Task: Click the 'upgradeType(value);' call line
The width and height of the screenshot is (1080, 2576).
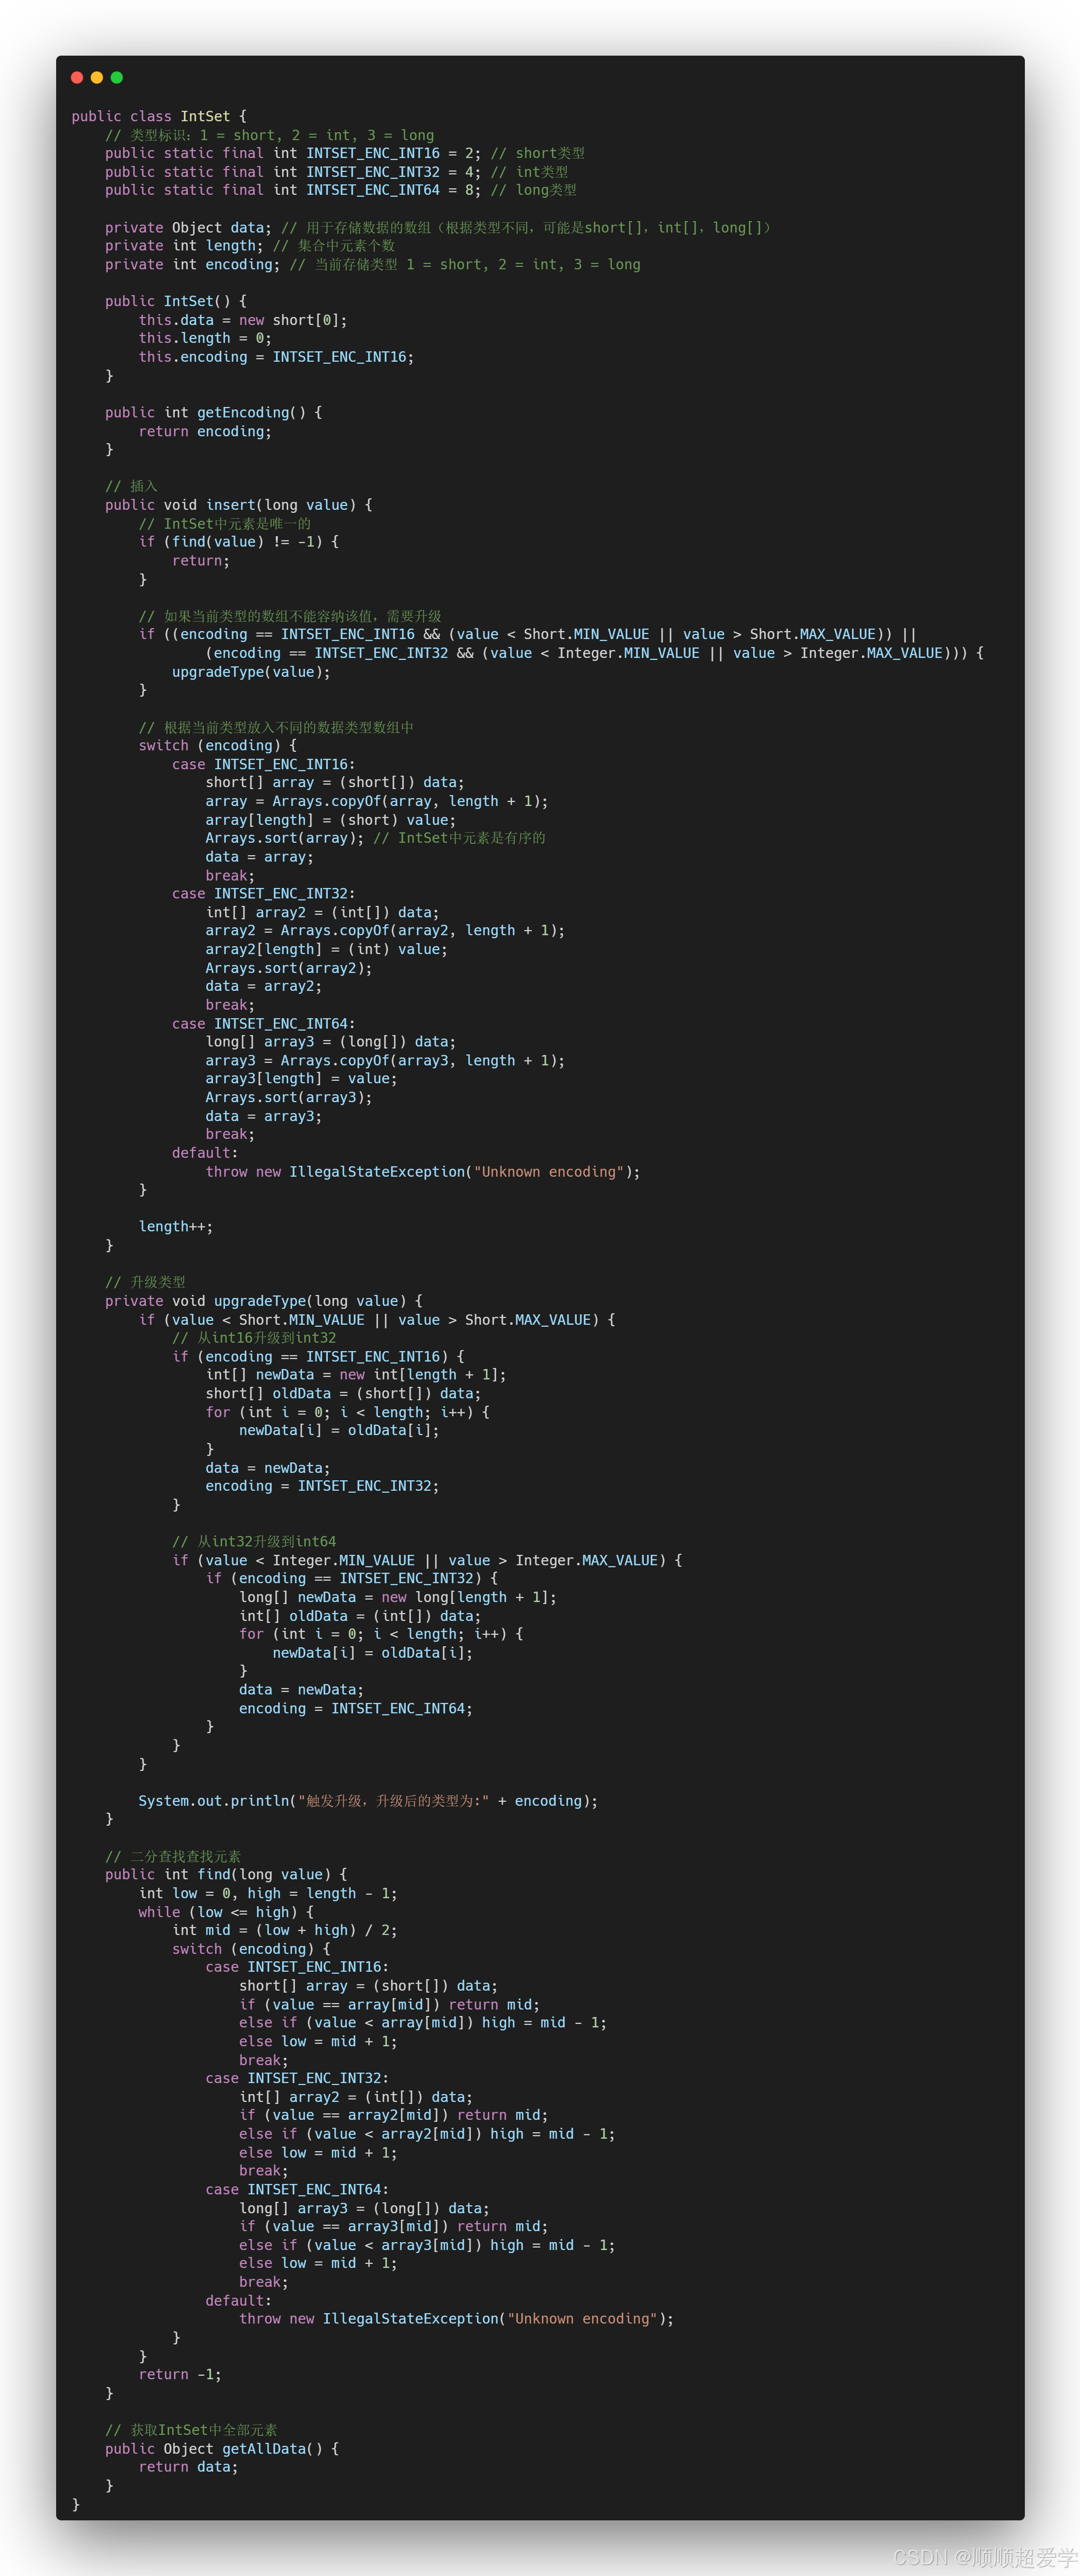Action: [250, 672]
